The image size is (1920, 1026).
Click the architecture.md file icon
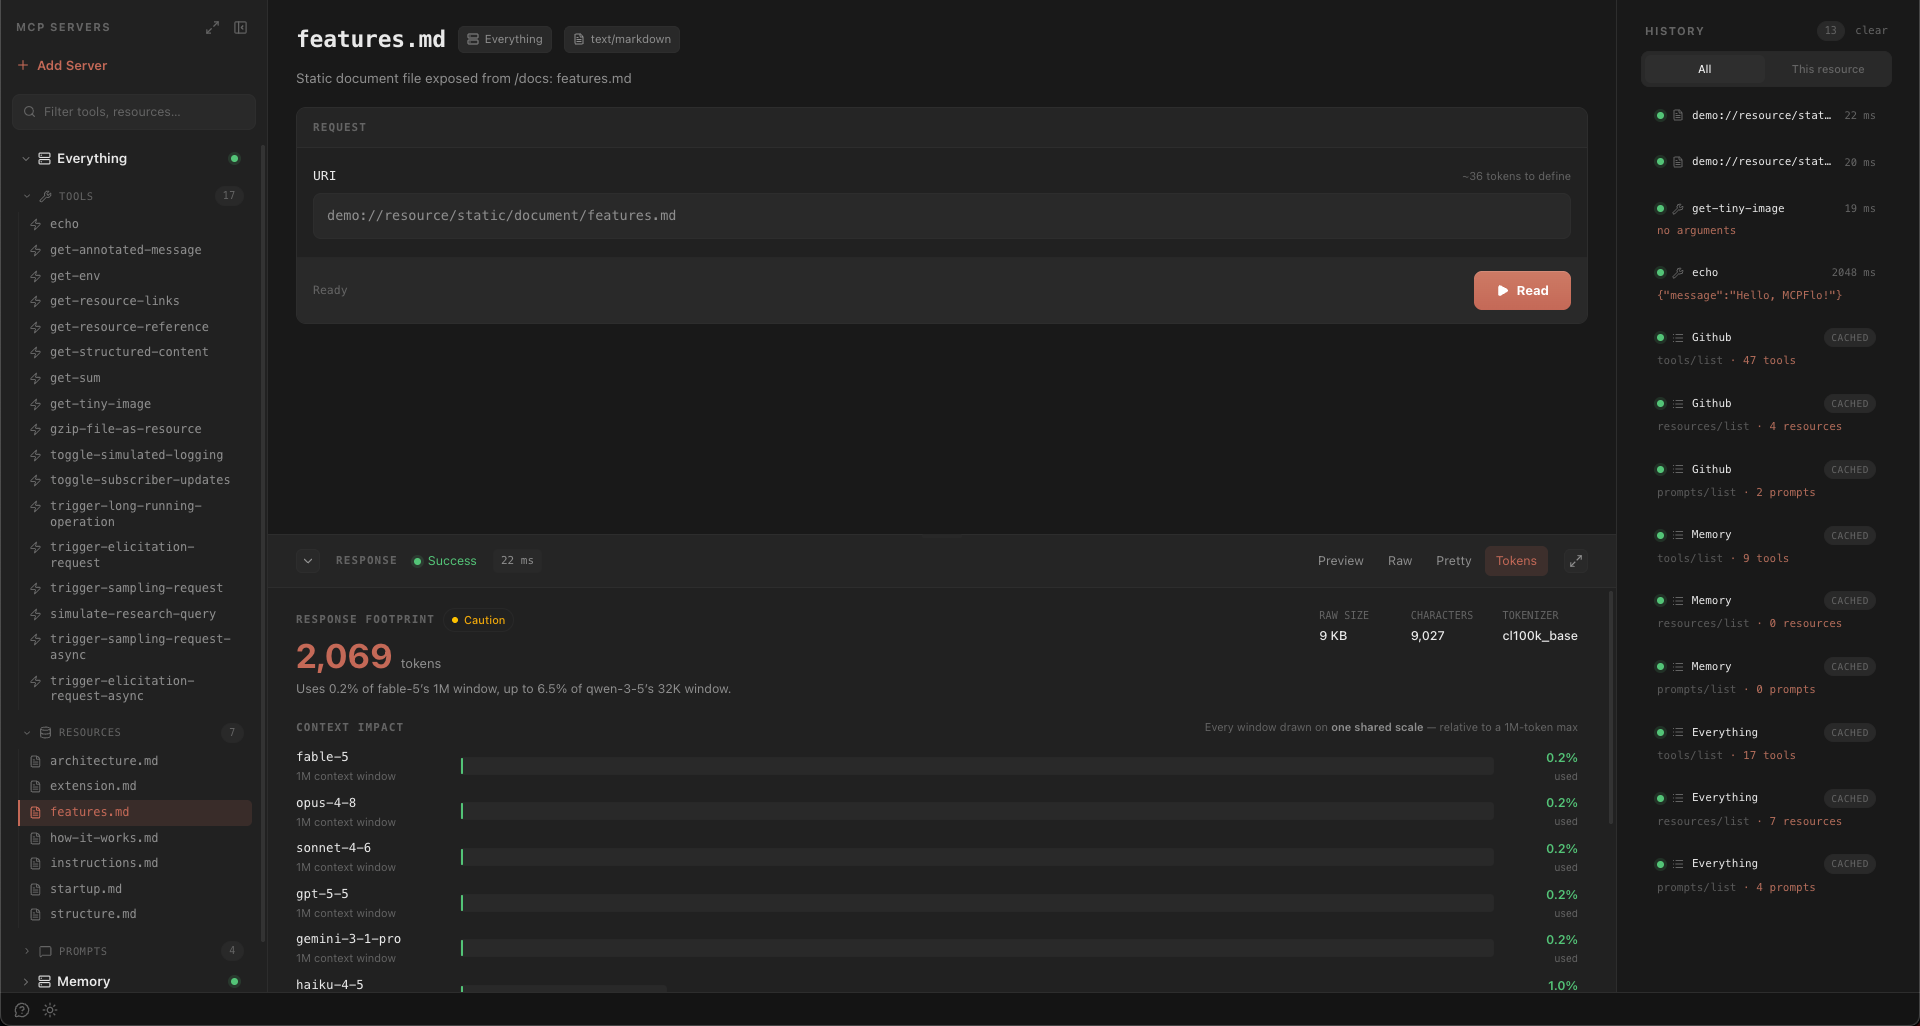[x=36, y=761]
